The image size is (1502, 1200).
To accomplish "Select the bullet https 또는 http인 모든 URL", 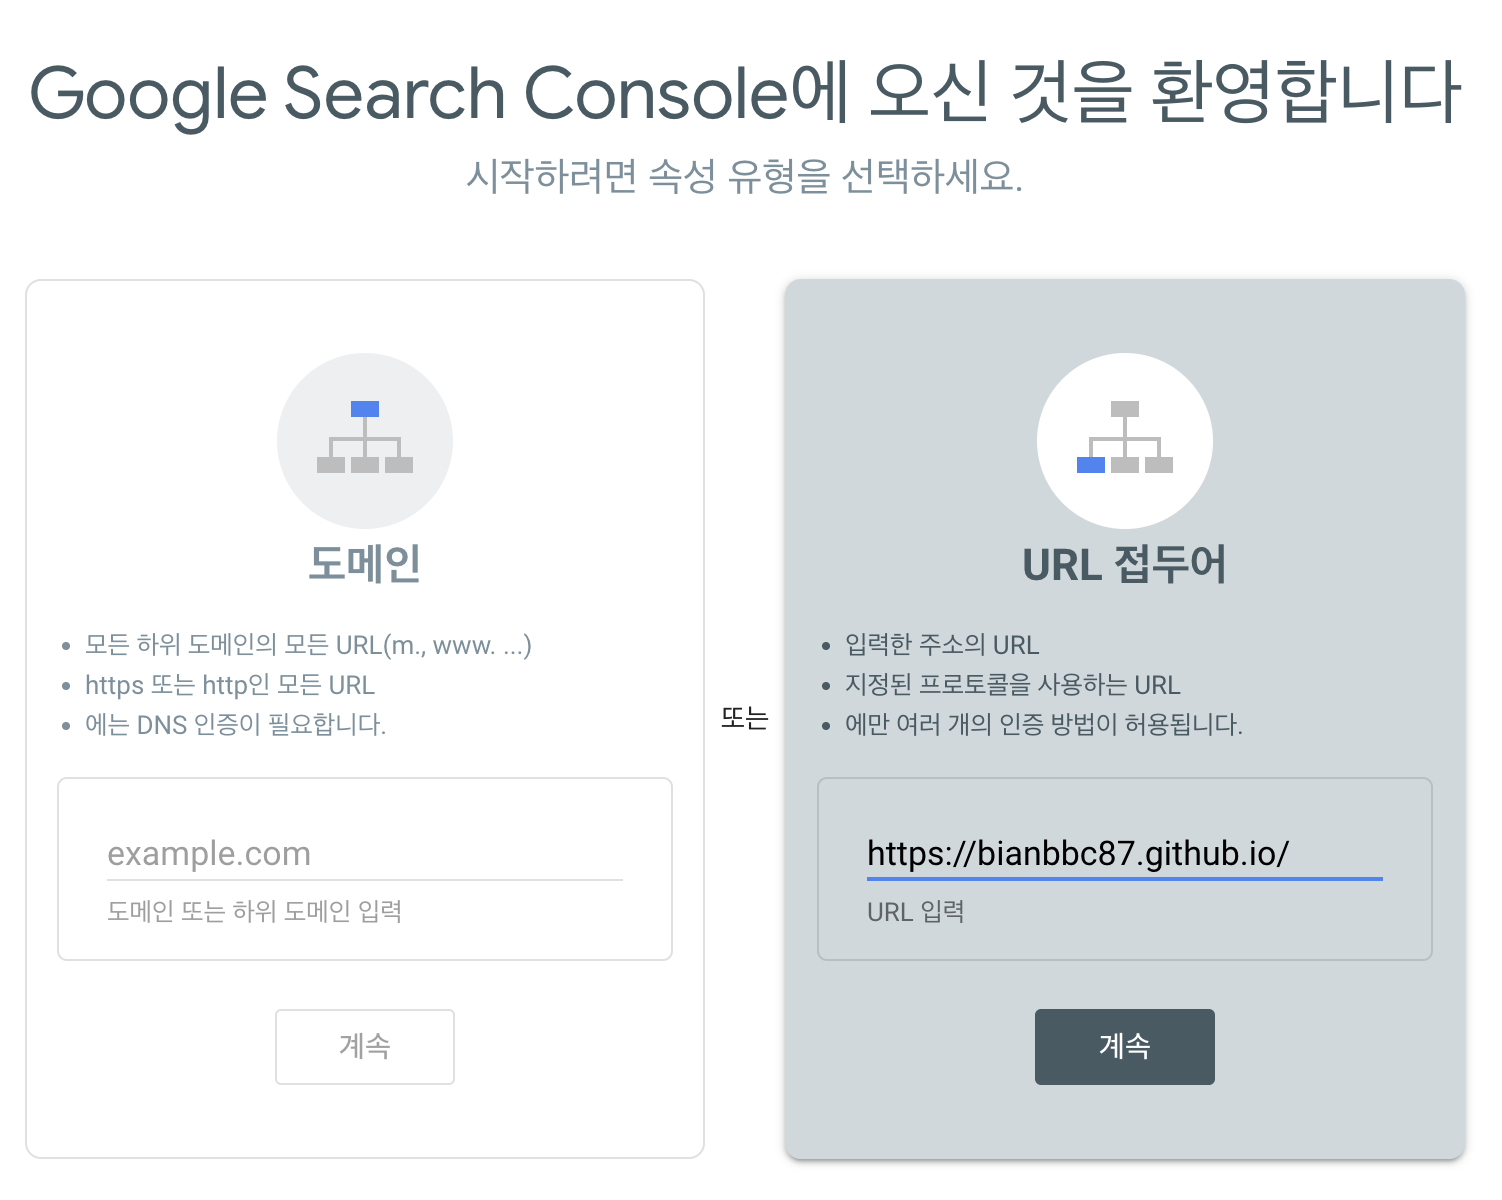I will point(230,685).
